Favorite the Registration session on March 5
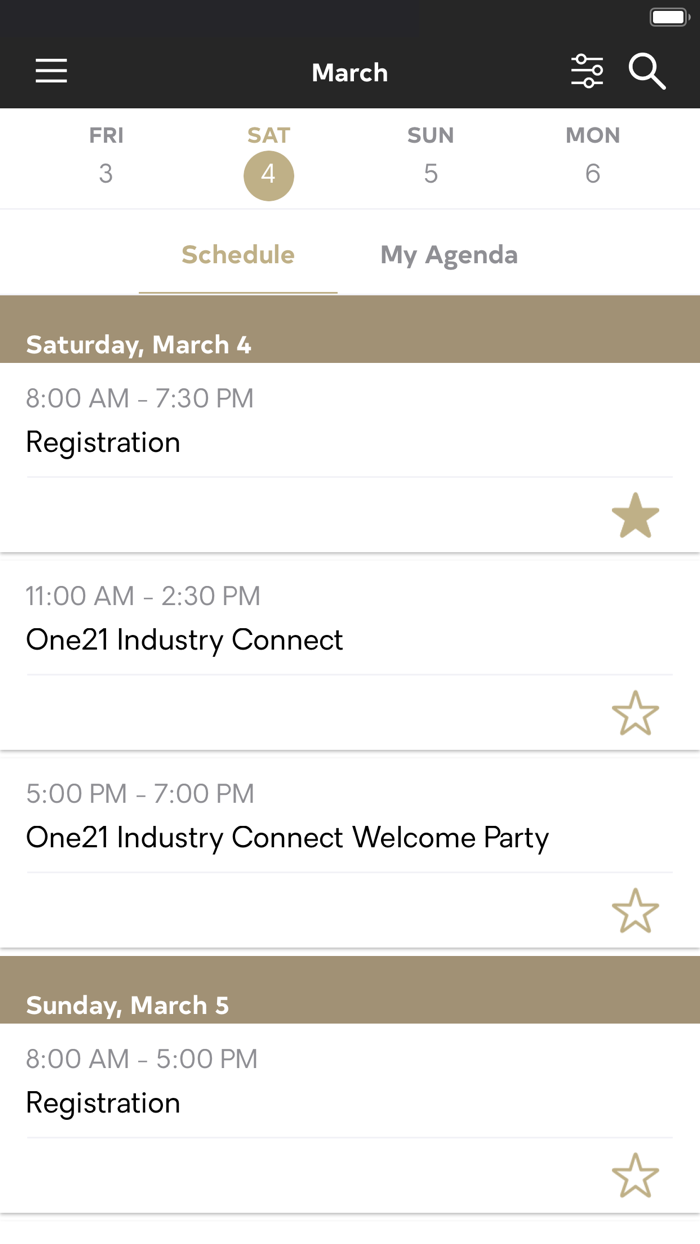 click(635, 1176)
